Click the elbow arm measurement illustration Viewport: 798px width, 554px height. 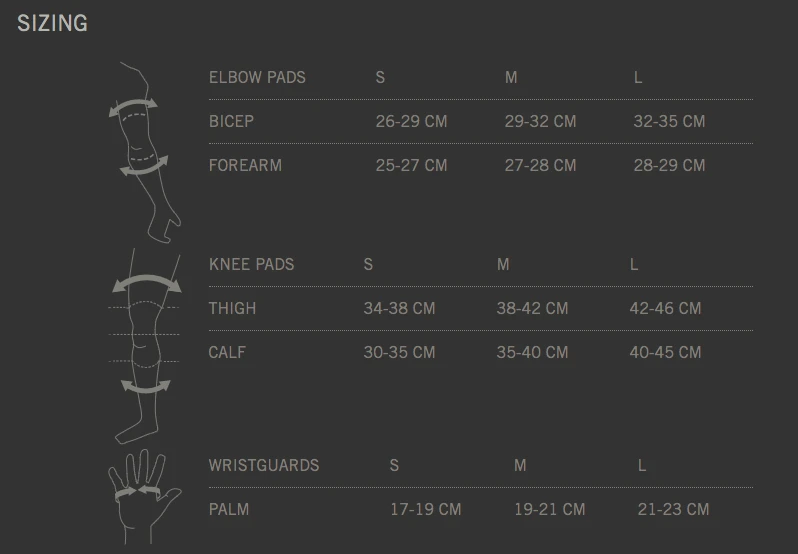point(140,150)
